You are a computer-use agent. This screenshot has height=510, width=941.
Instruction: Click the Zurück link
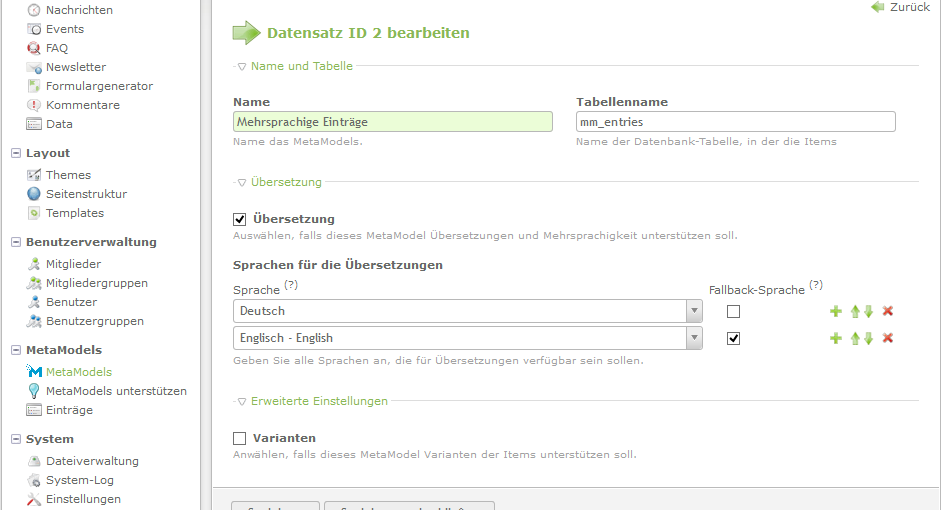click(x=902, y=7)
